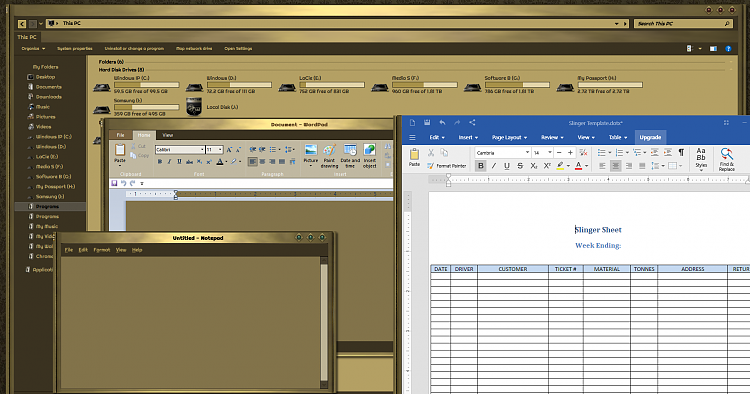The height and width of the screenshot is (394, 750).
Task: Align text right in Slinger Template editor
Action: coord(629,166)
